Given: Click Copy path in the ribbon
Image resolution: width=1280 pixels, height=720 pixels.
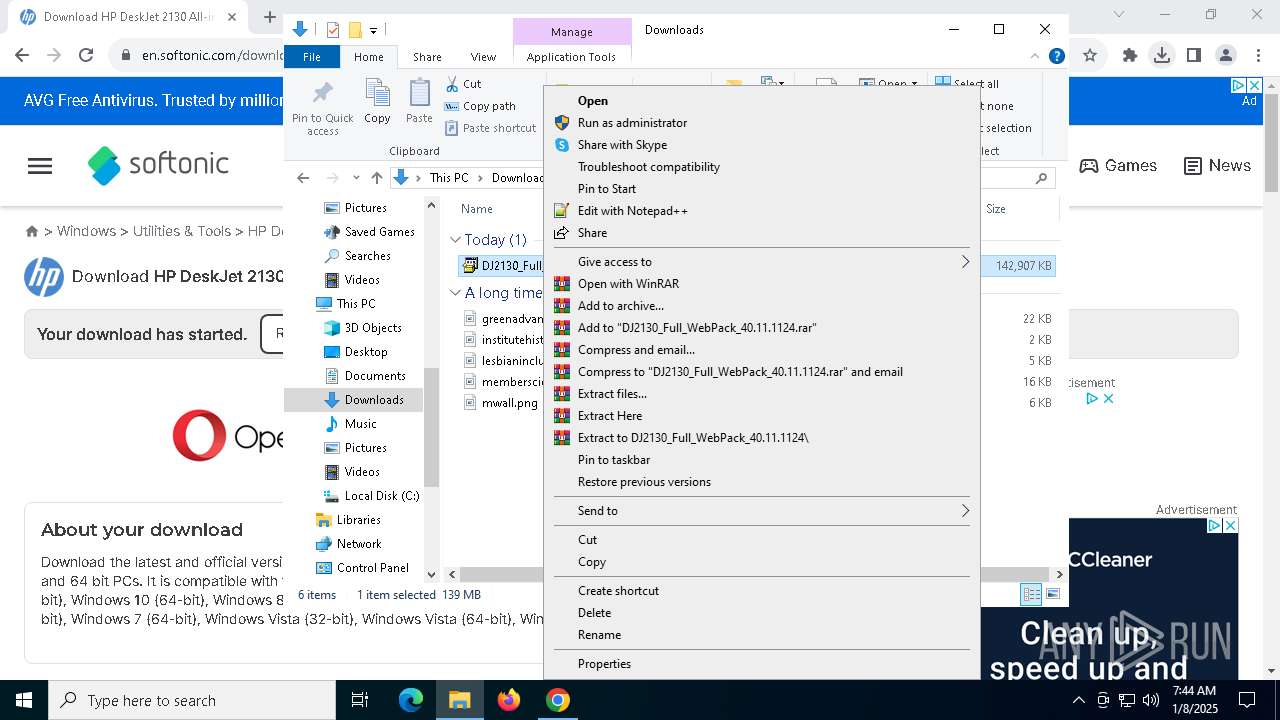Looking at the screenshot, I should point(480,106).
